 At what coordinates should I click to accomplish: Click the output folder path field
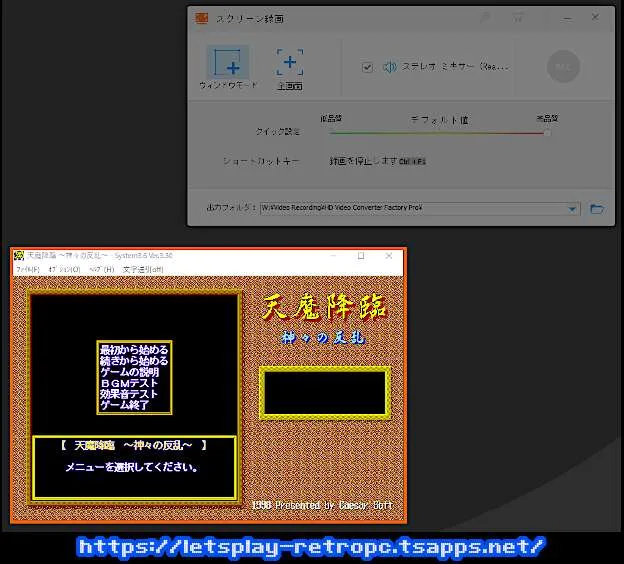pyautogui.click(x=420, y=208)
